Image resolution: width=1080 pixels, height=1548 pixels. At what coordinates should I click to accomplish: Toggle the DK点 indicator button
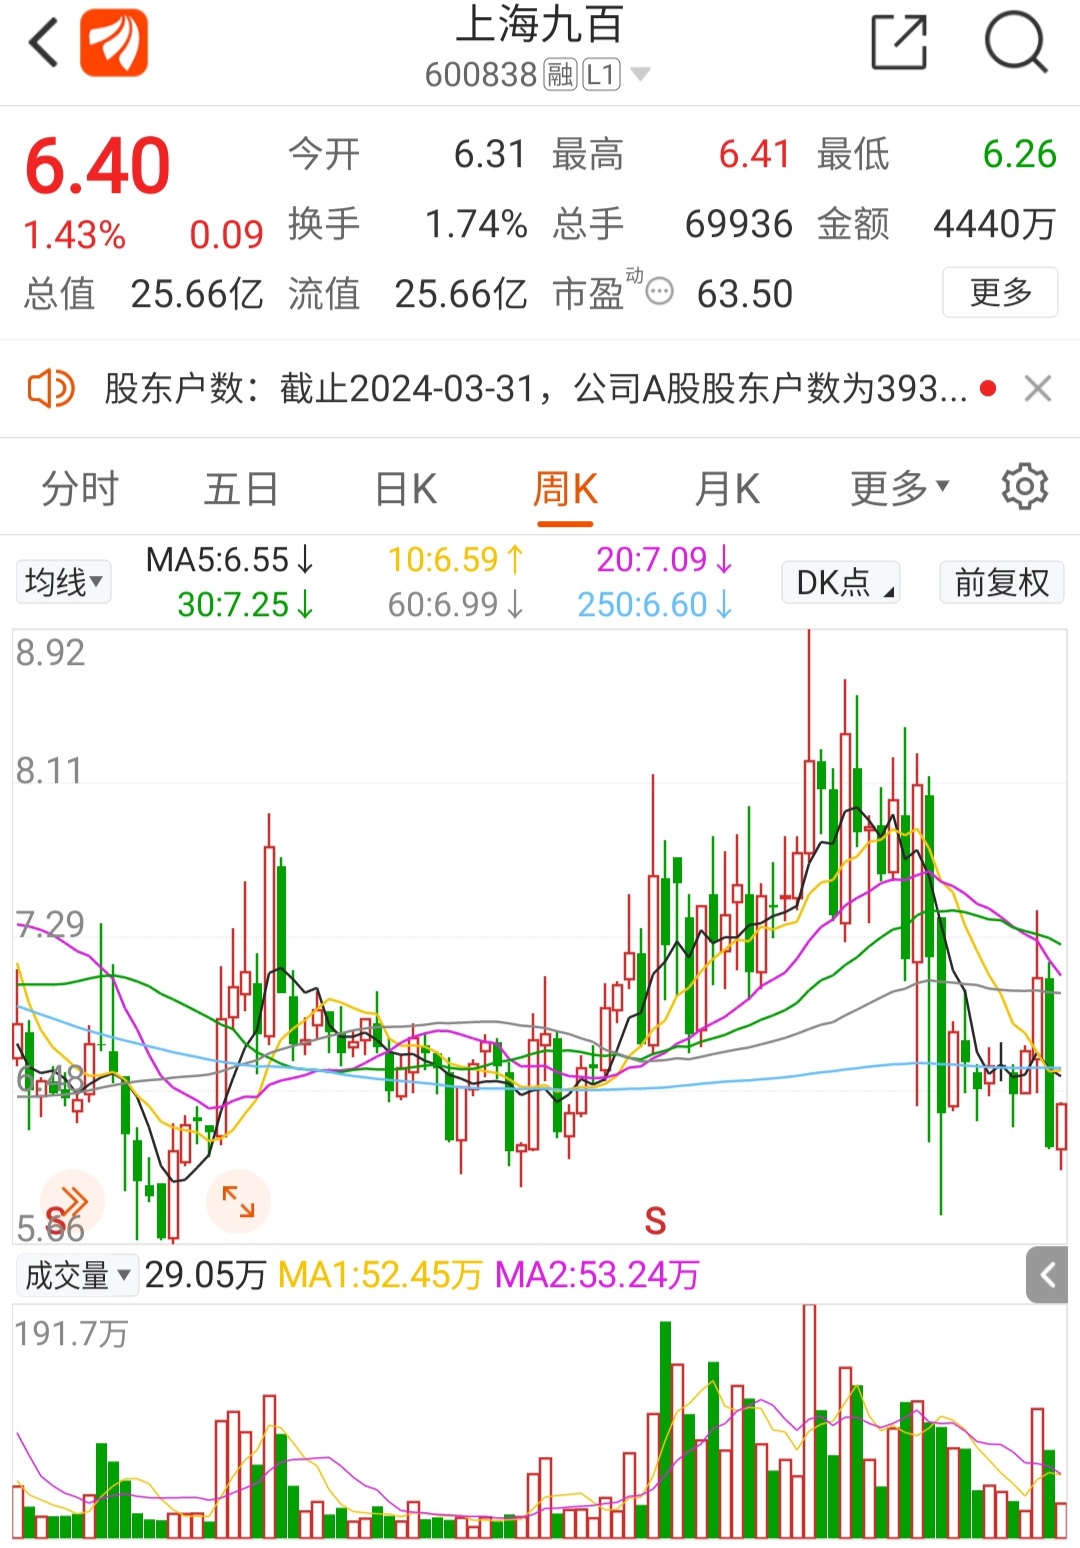[x=841, y=582]
